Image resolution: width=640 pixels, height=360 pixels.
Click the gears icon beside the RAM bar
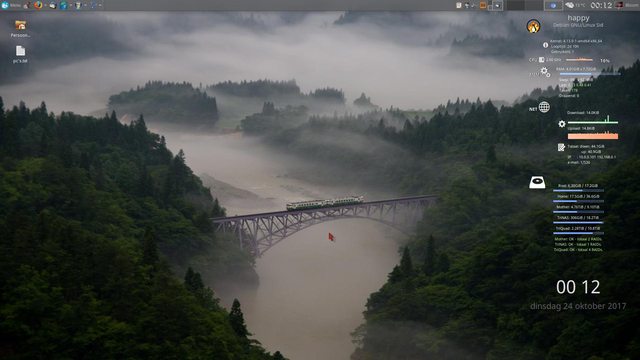(x=545, y=72)
